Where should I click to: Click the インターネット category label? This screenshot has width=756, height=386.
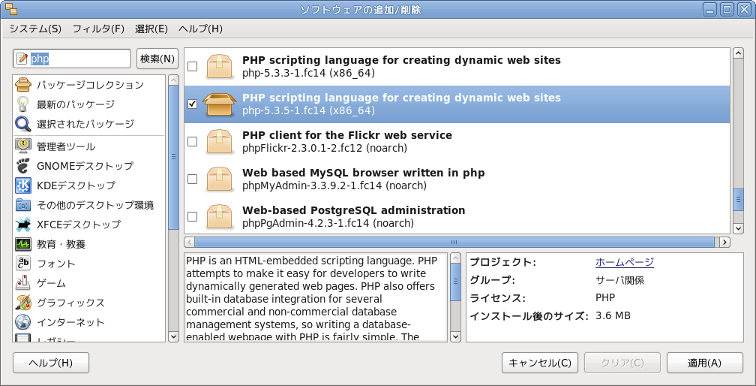click(70, 322)
